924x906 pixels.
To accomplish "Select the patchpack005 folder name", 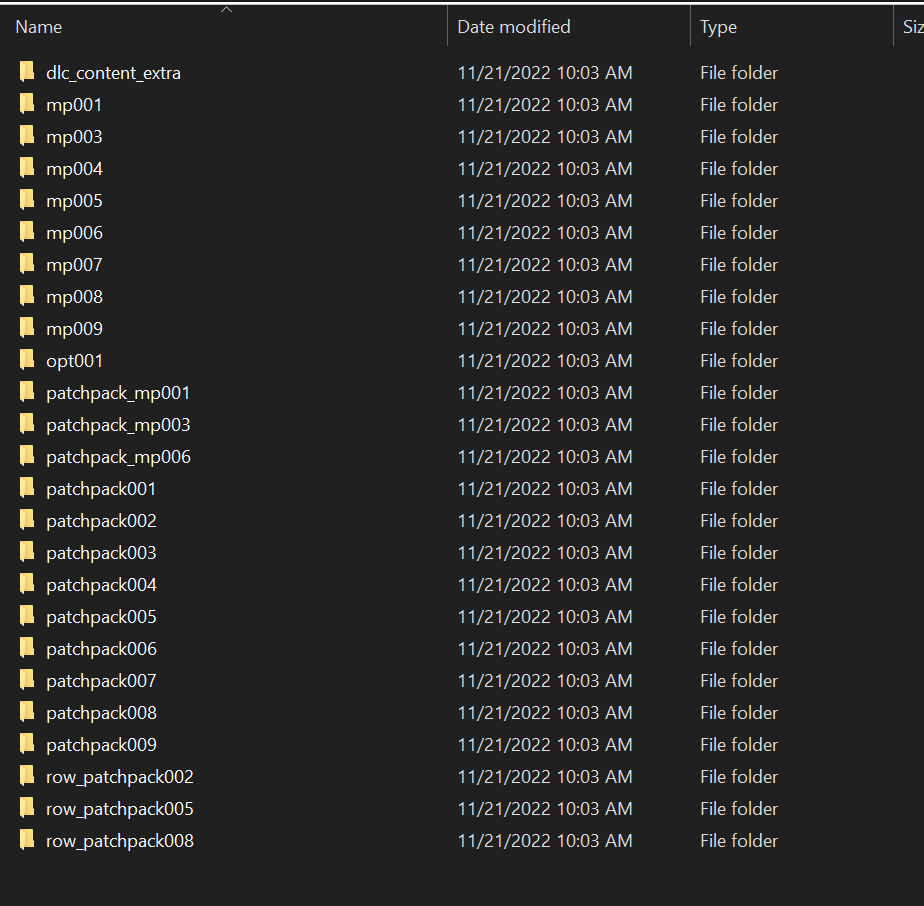I will pos(101,617).
